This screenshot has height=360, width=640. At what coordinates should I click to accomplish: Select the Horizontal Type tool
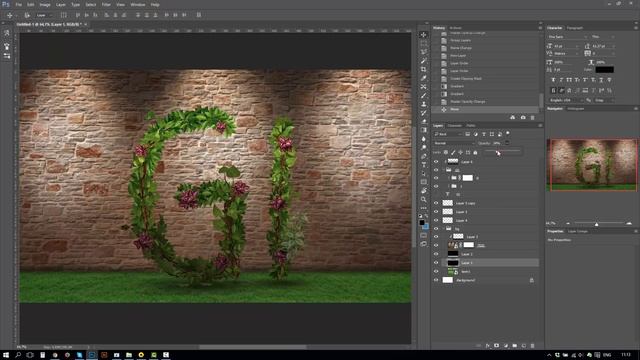coord(424,165)
